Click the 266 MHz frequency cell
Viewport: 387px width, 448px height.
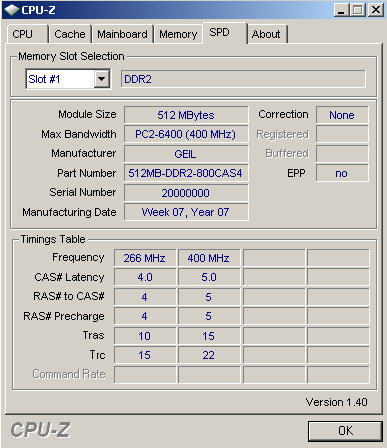(145, 258)
